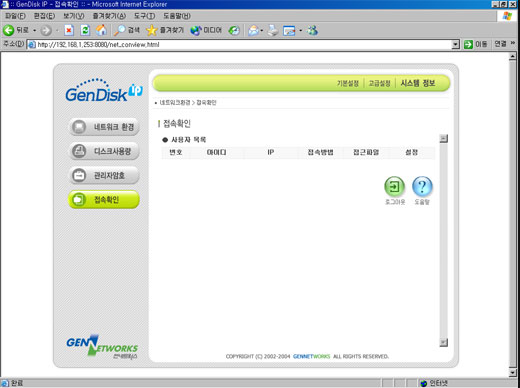Click browser page scrollbar down arrow
Viewport: 520px width, 388px height.
point(513,372)
